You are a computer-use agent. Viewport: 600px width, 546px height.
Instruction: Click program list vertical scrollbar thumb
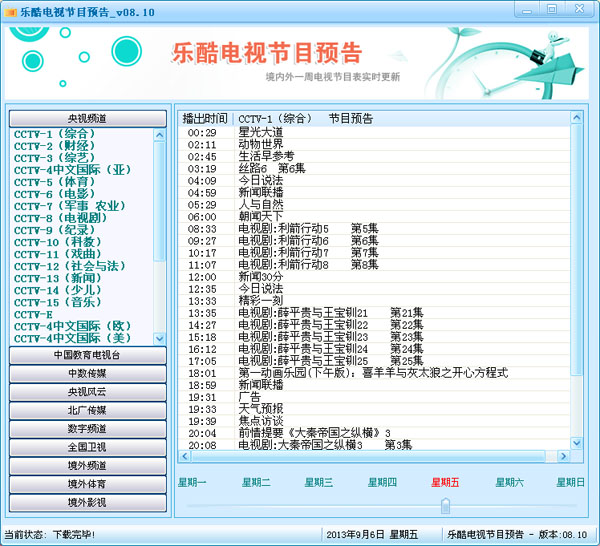point(576,249)
